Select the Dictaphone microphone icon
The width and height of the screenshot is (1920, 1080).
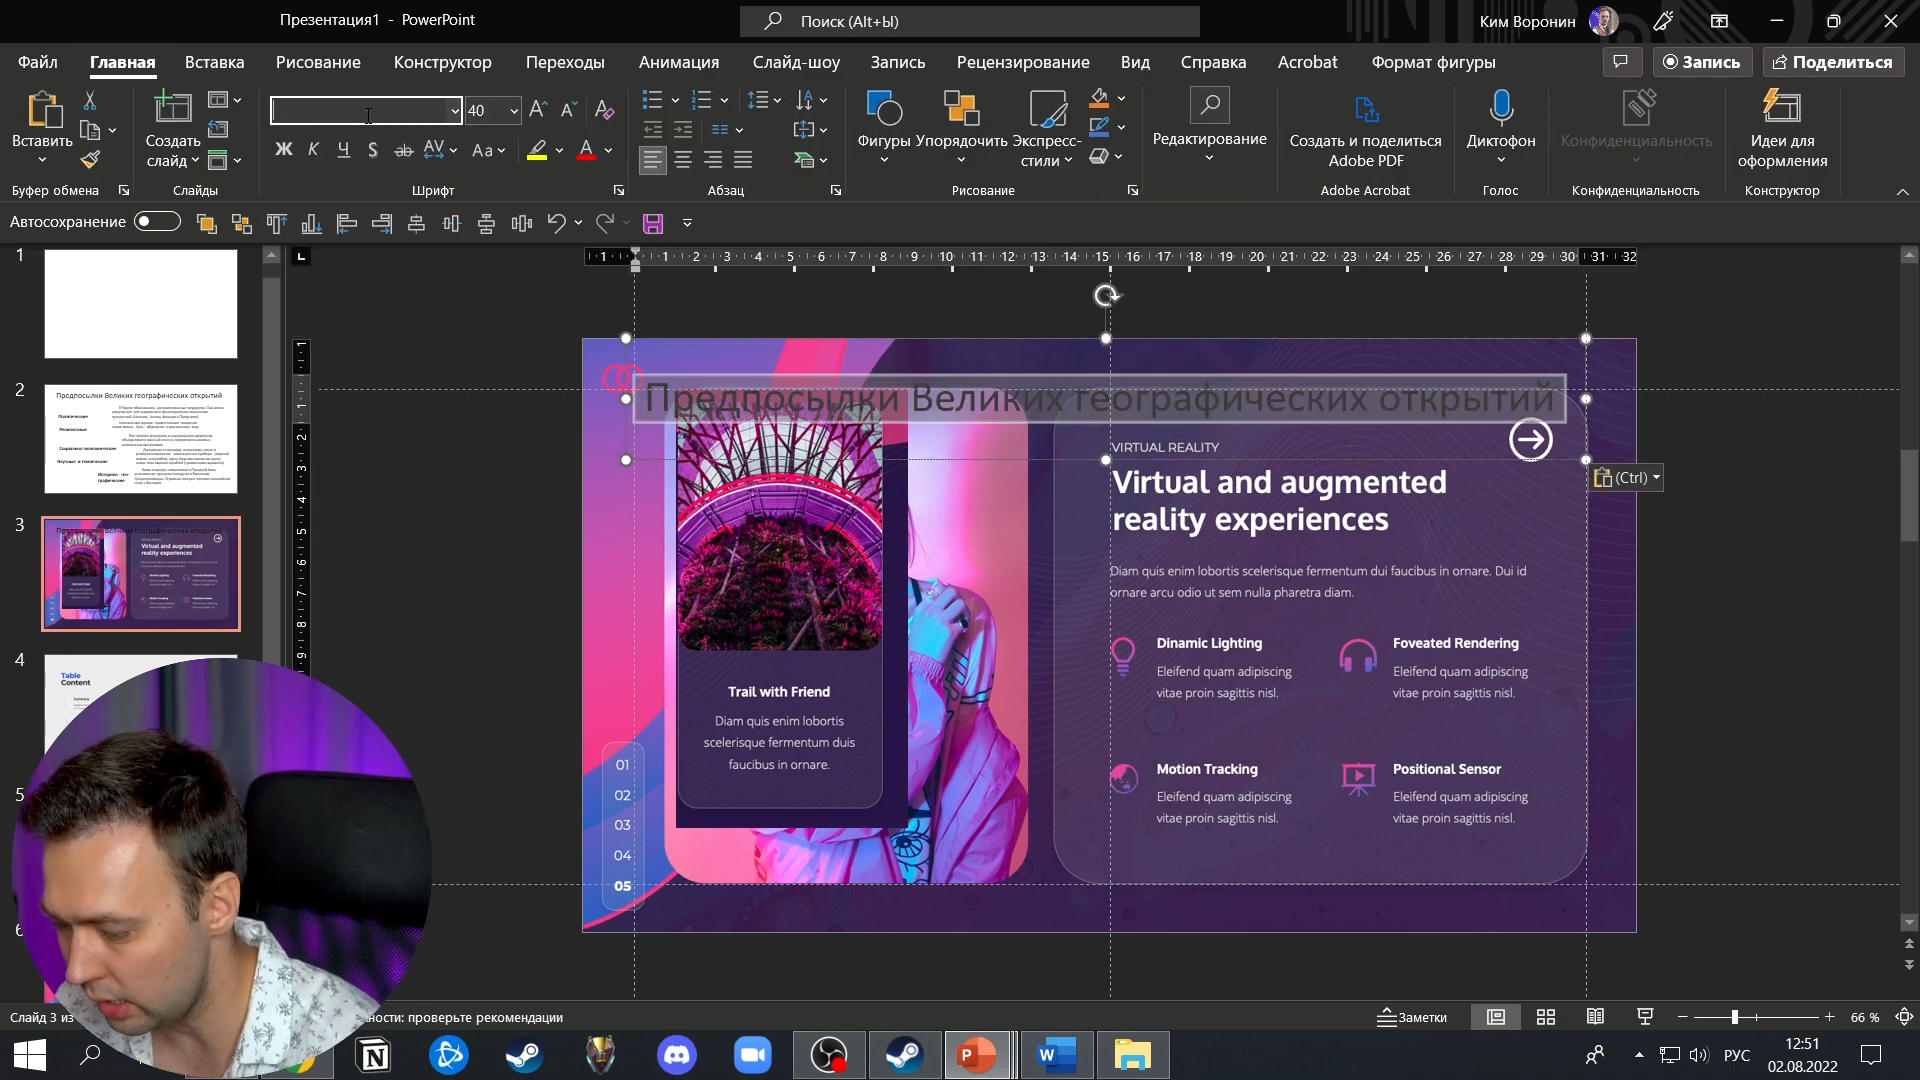click(x=1500, y=107)
